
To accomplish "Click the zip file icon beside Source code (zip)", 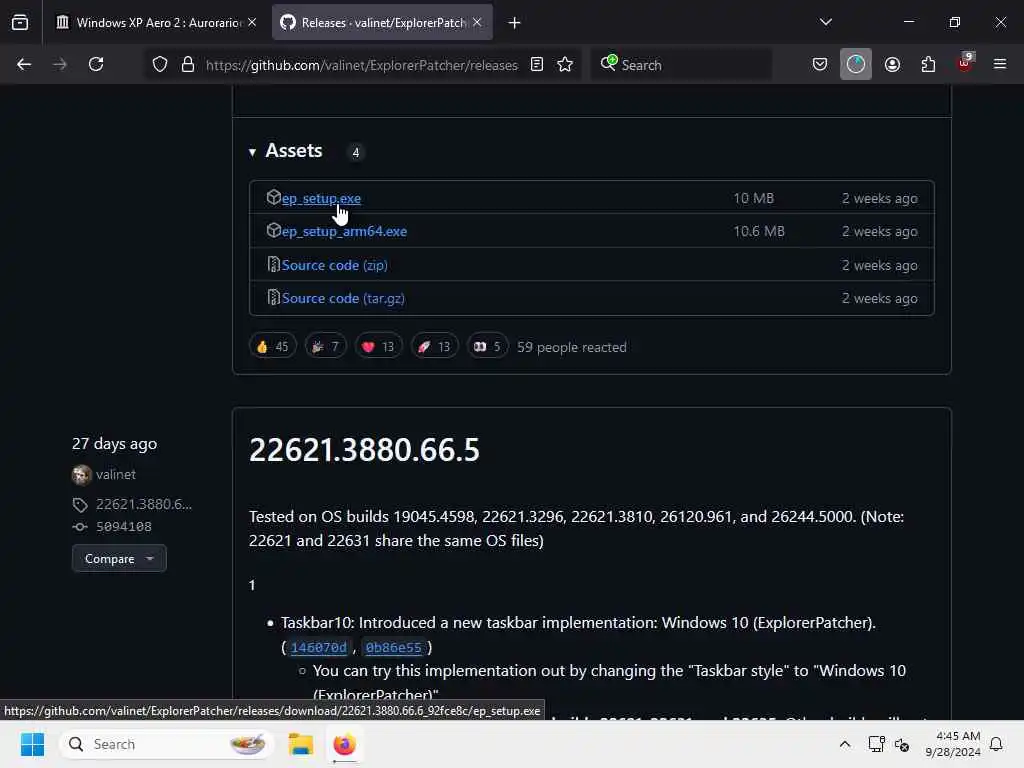I will coord(274,264).
